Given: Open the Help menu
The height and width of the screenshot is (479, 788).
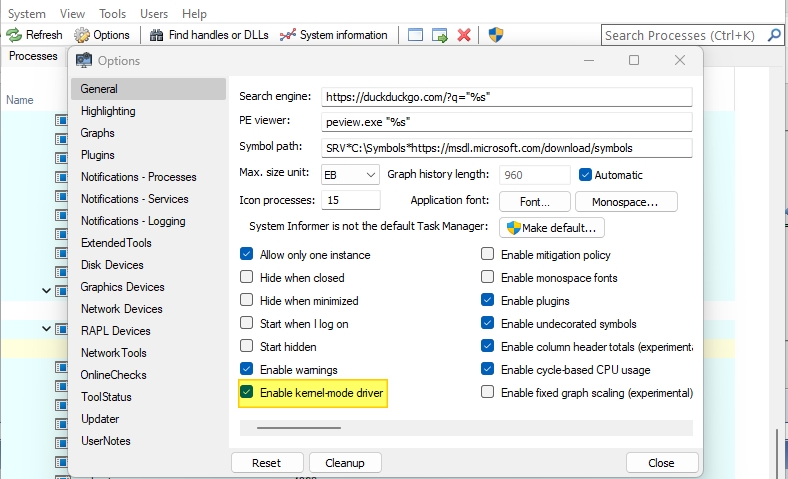Looking at the screenshot, I should [194, 14].
